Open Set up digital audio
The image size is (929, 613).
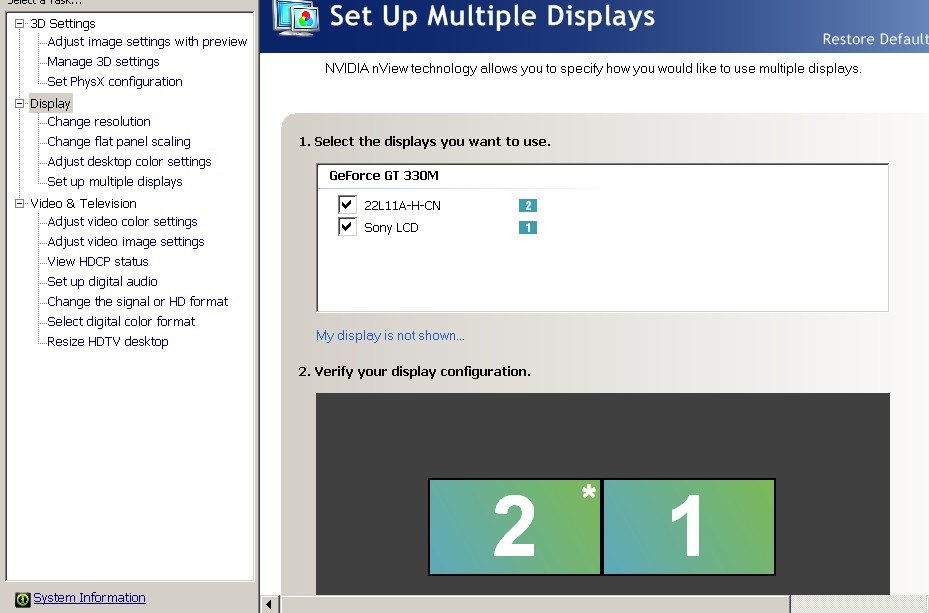point(102,282)
